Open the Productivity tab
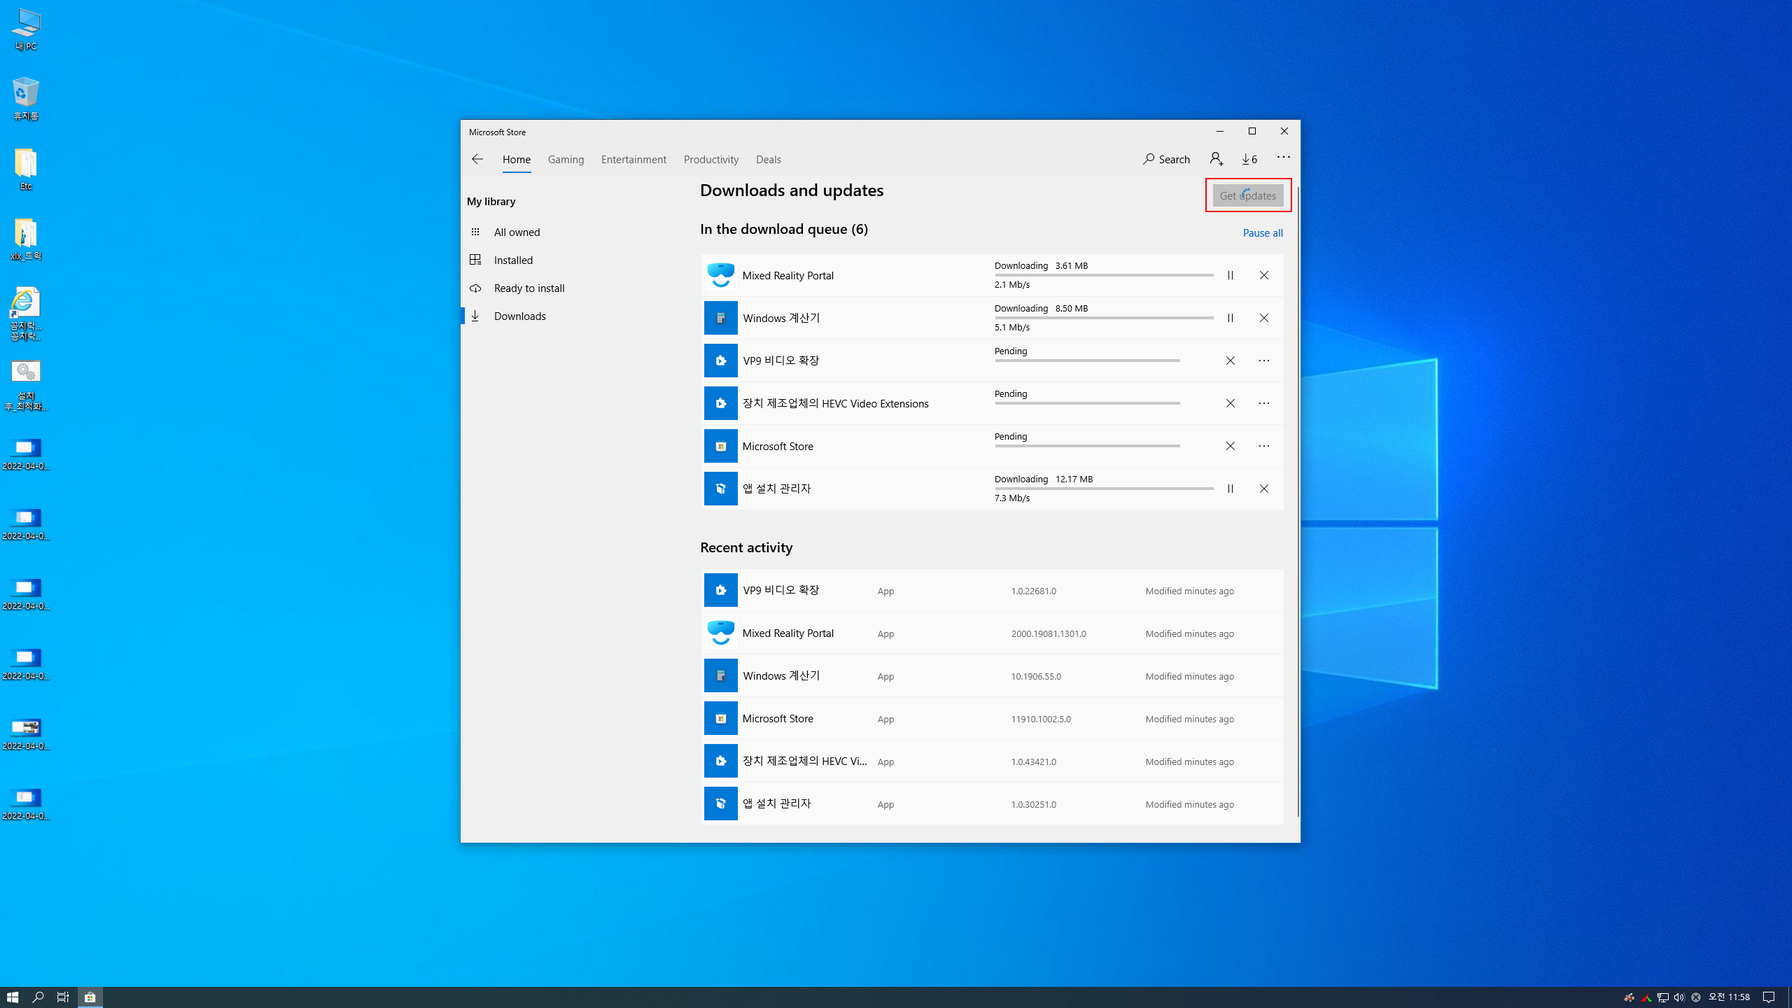Viewport: 1792px width, 1008px height. click(711, 159)
